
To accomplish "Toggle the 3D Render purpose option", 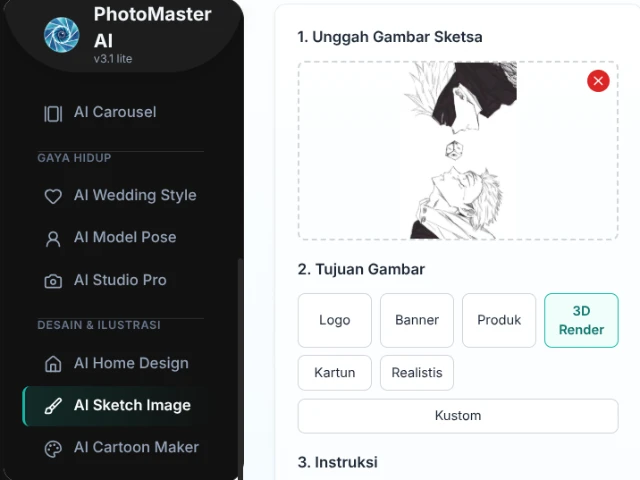I will click(581, 320).
